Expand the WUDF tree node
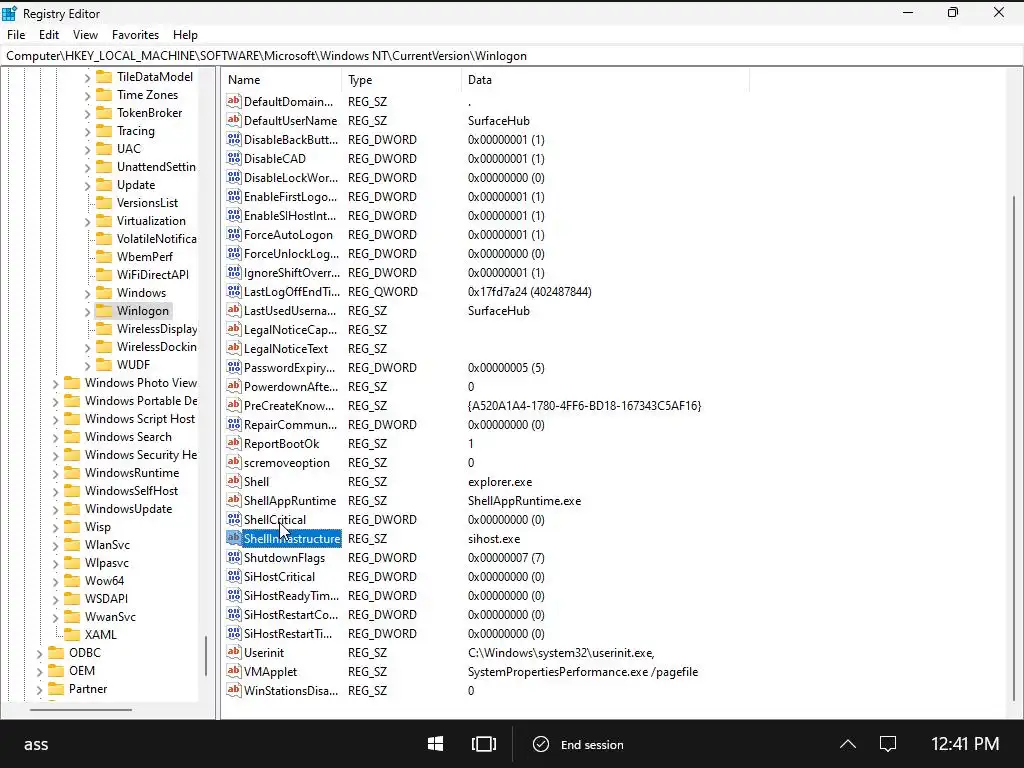The height and width of the screenshot is (768, 1024). (88, 366)
